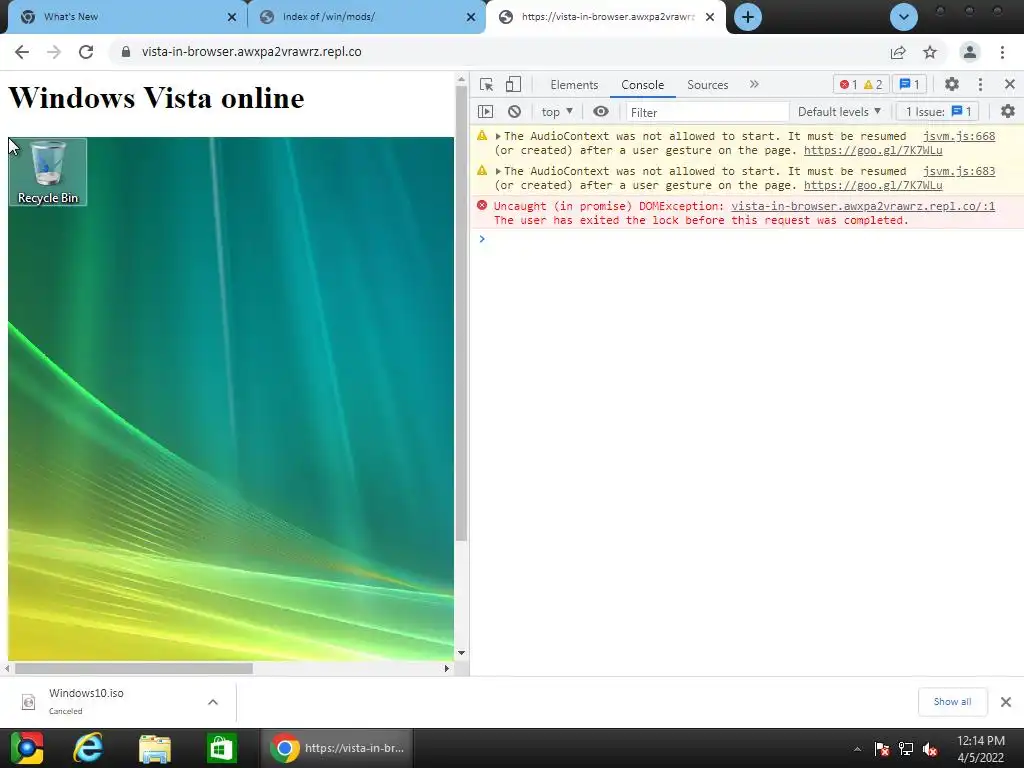This screenshot has height=768, width=1024.
Task: Click Show all downloads
Action: 952,701
